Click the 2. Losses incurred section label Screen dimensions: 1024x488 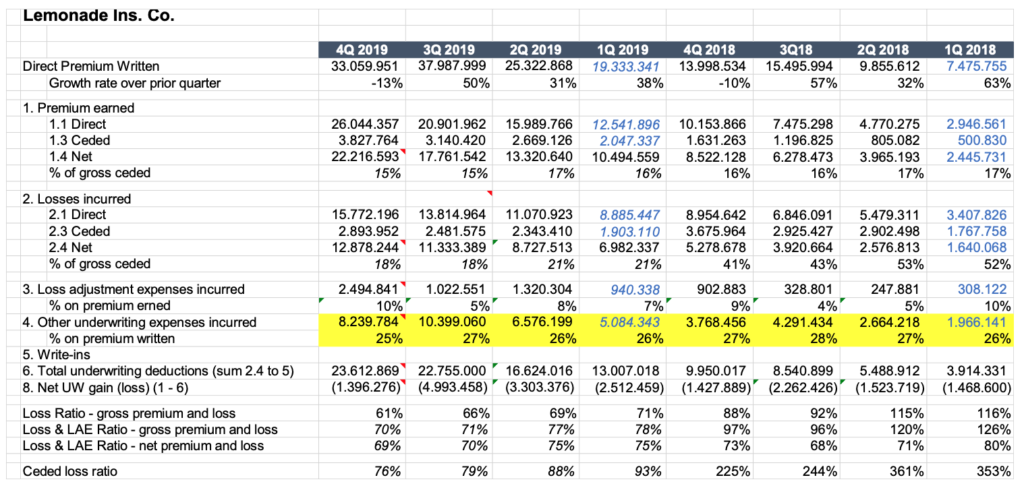(76, 198)
